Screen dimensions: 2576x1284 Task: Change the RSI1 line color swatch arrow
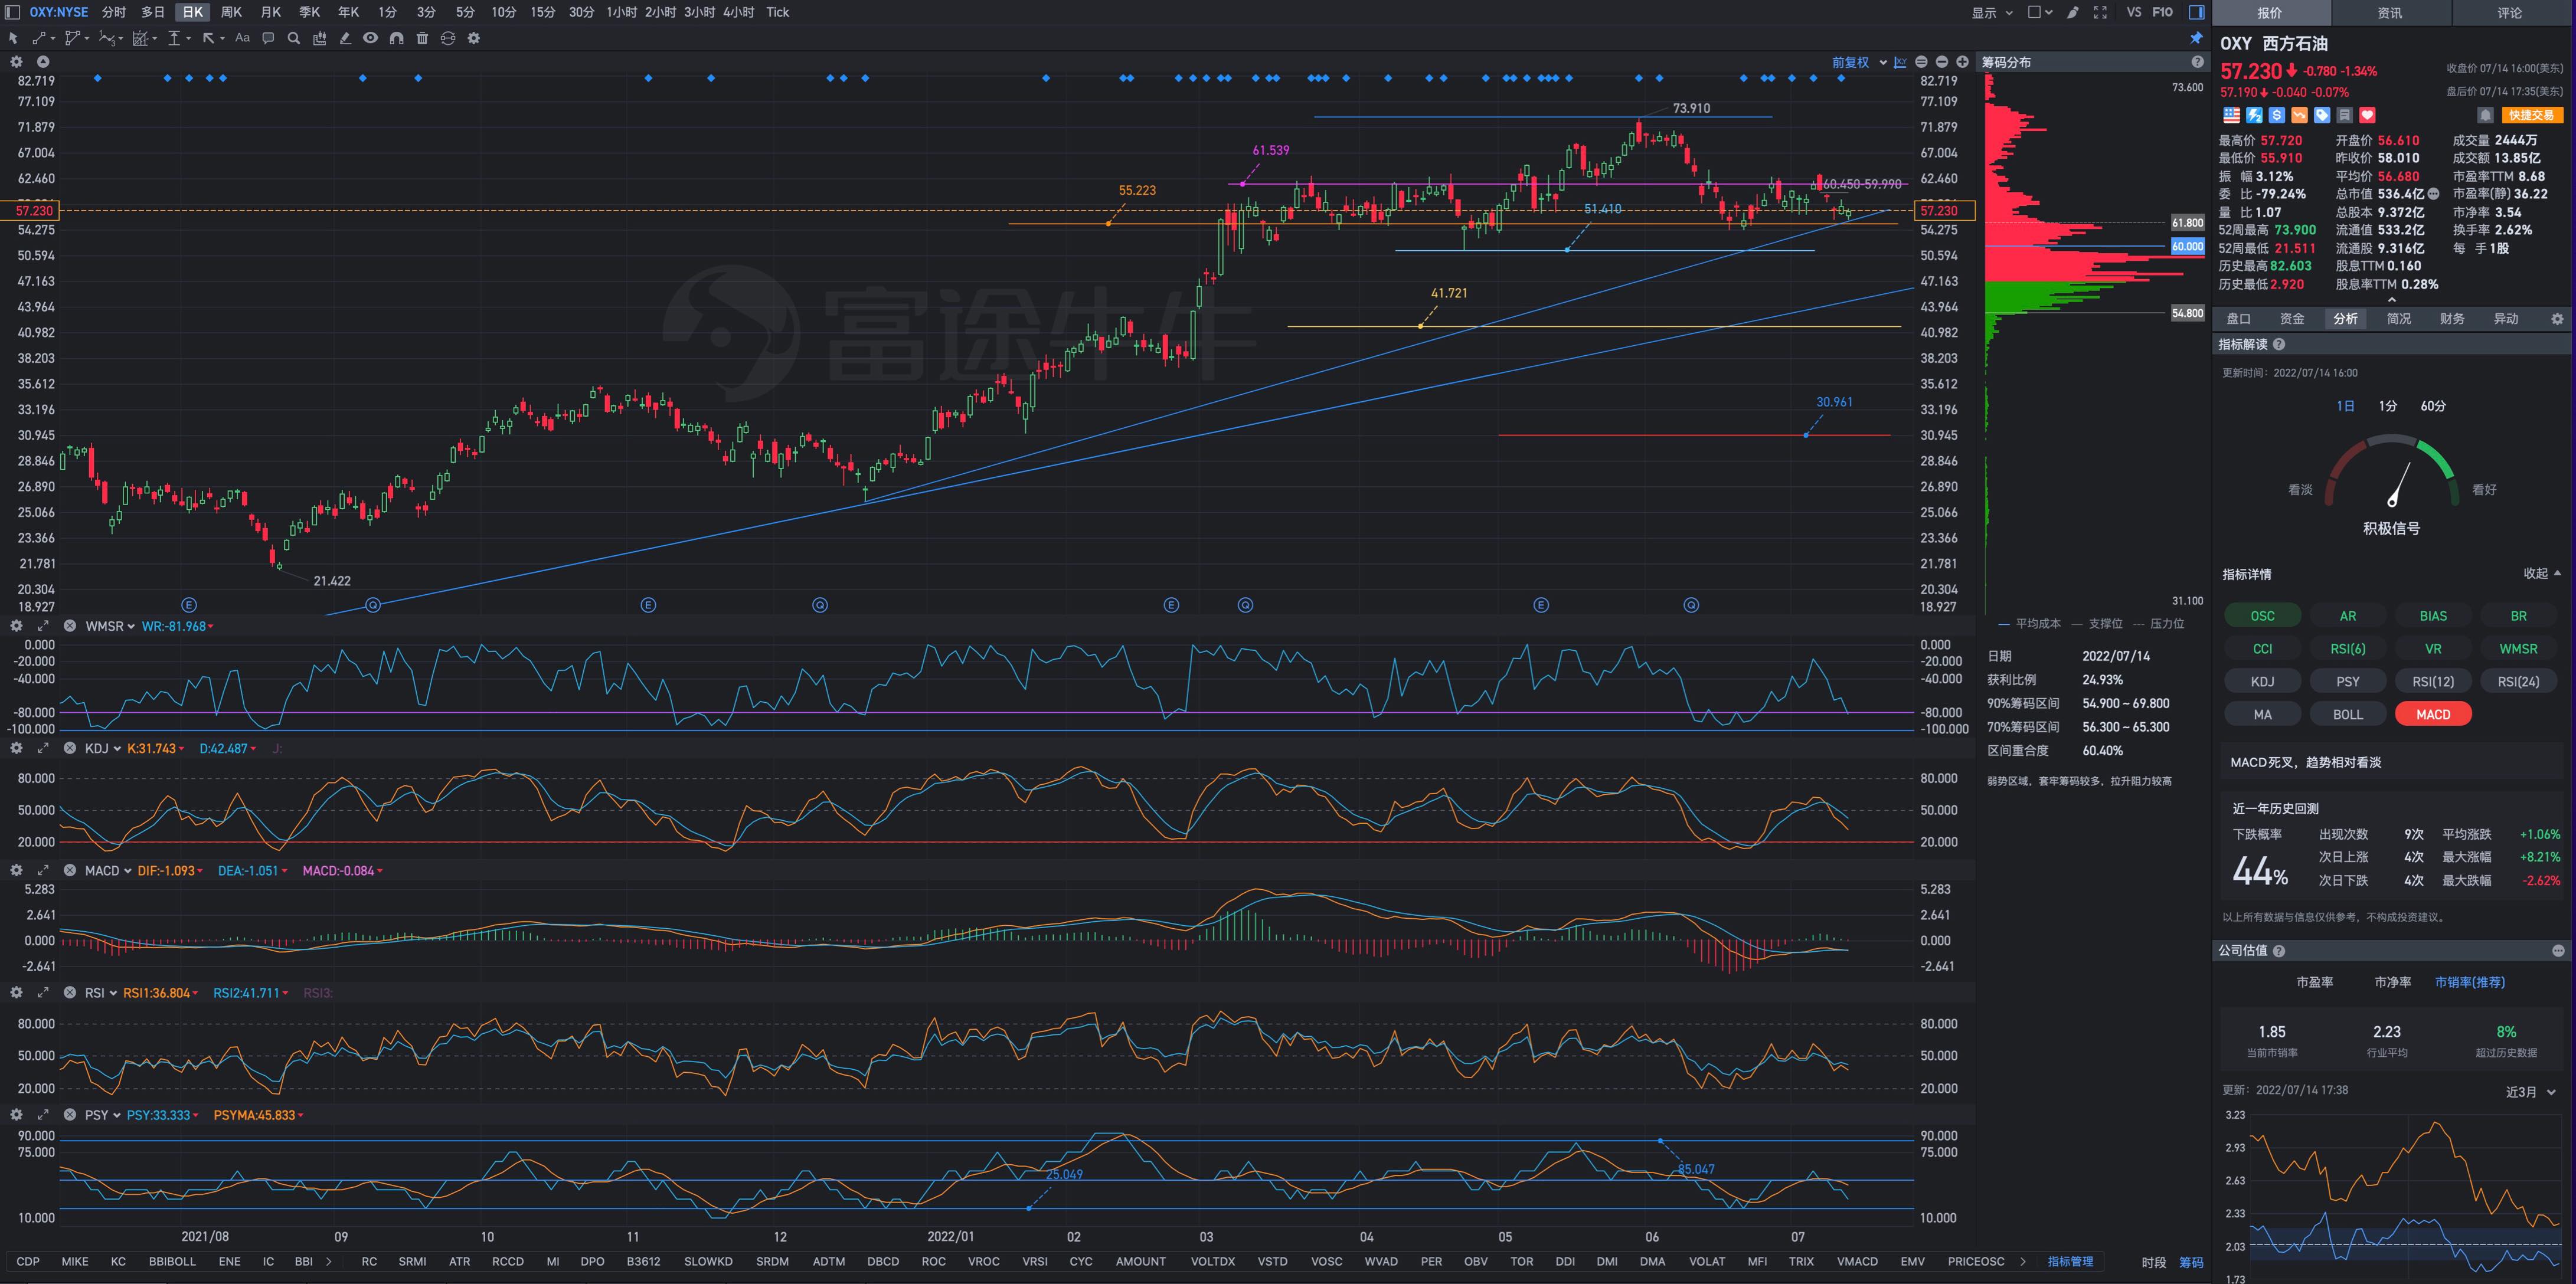[195, 993]
